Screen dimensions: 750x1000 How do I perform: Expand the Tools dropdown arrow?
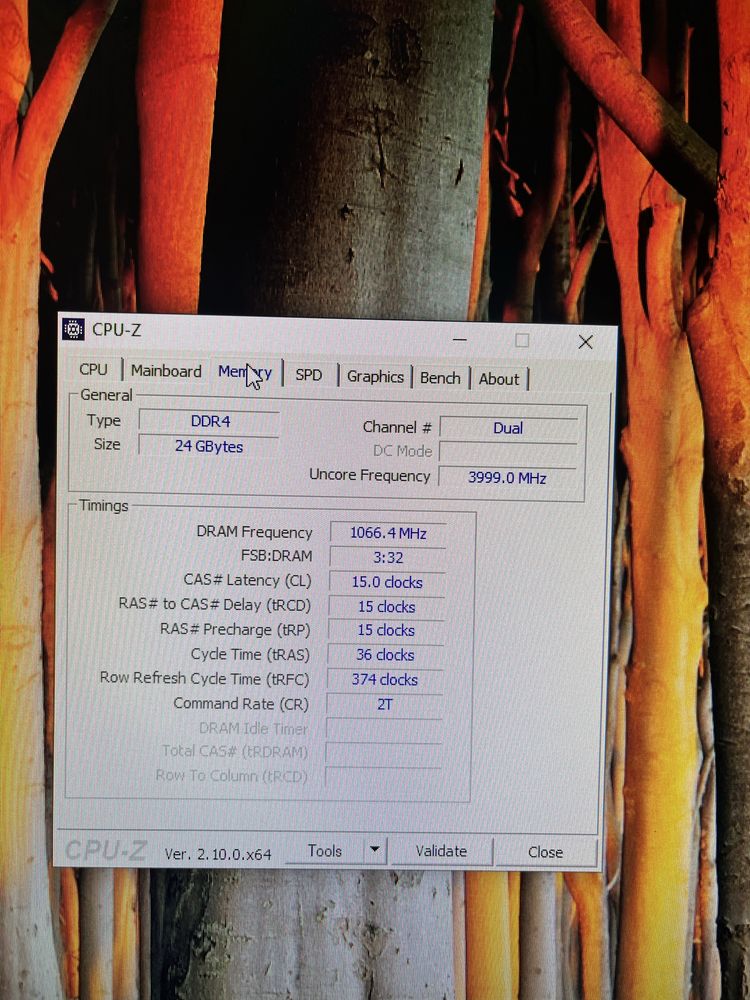(x=375, y=851)
